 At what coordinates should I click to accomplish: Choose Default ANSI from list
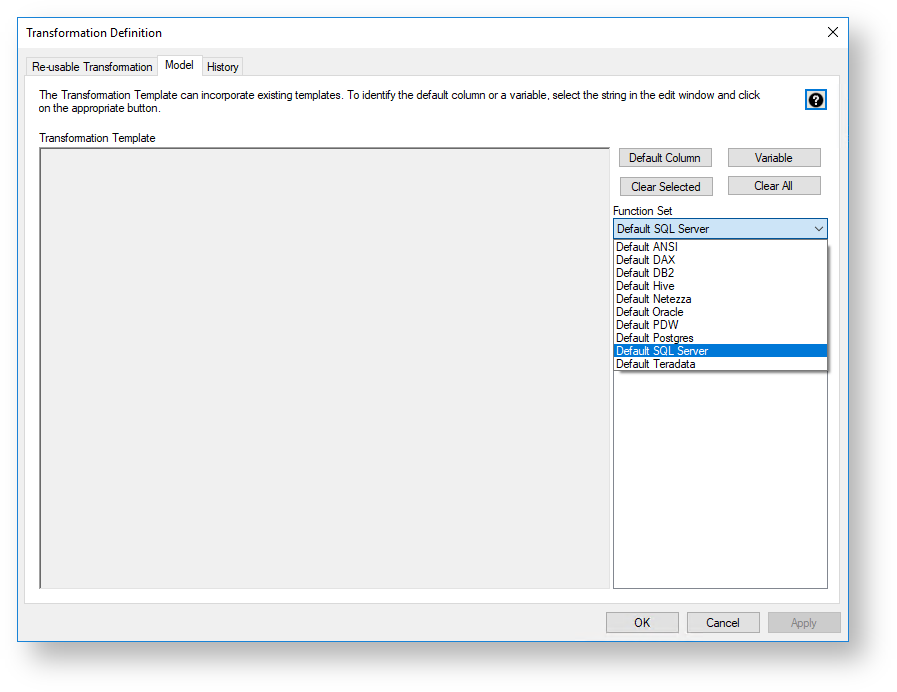click(720, 246)
